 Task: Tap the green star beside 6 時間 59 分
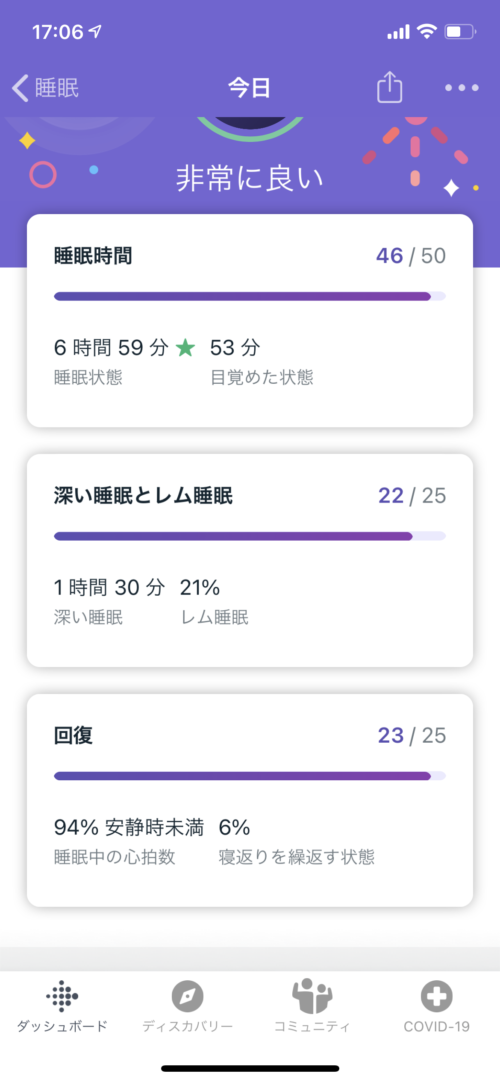(185, 348)
